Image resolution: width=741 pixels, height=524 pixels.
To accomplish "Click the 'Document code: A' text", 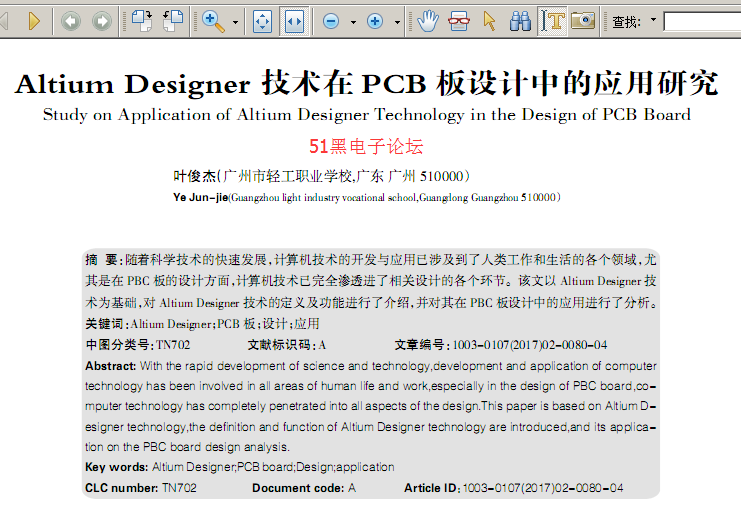I will pos(304,488).
